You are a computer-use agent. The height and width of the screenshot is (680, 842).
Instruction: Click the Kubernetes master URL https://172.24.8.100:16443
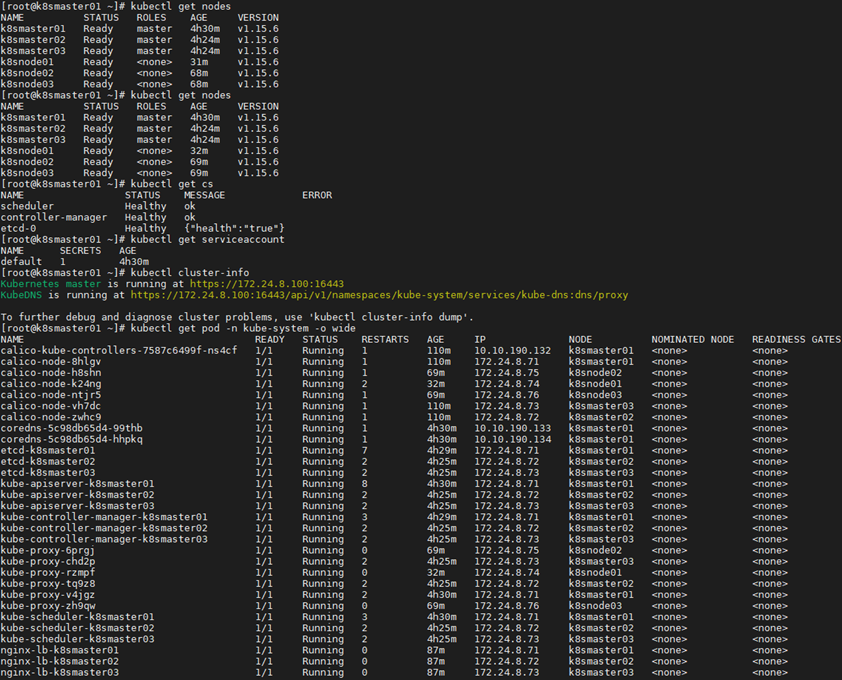267,284
